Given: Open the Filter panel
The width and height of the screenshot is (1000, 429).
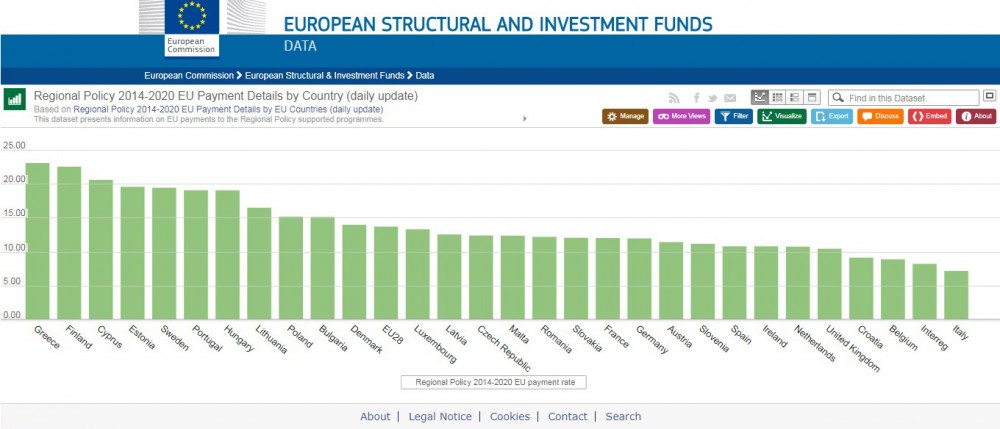Looking at the screenshot, I should click(734, 116).
